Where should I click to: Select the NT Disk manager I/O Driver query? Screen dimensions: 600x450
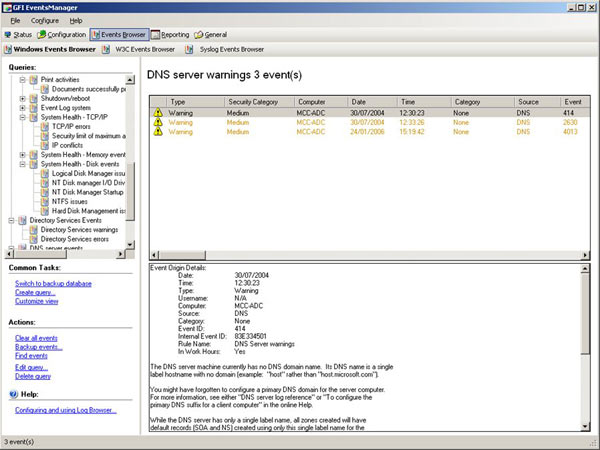(x=88, y=183)
